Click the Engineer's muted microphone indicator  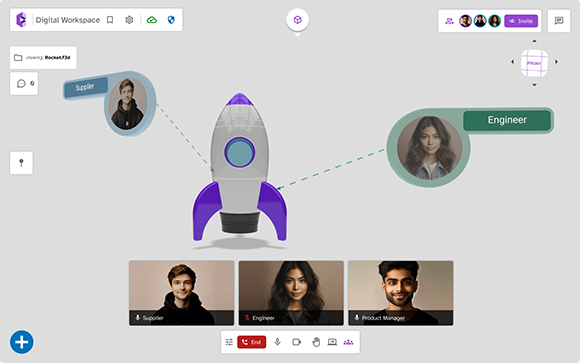tap(247, 318)
